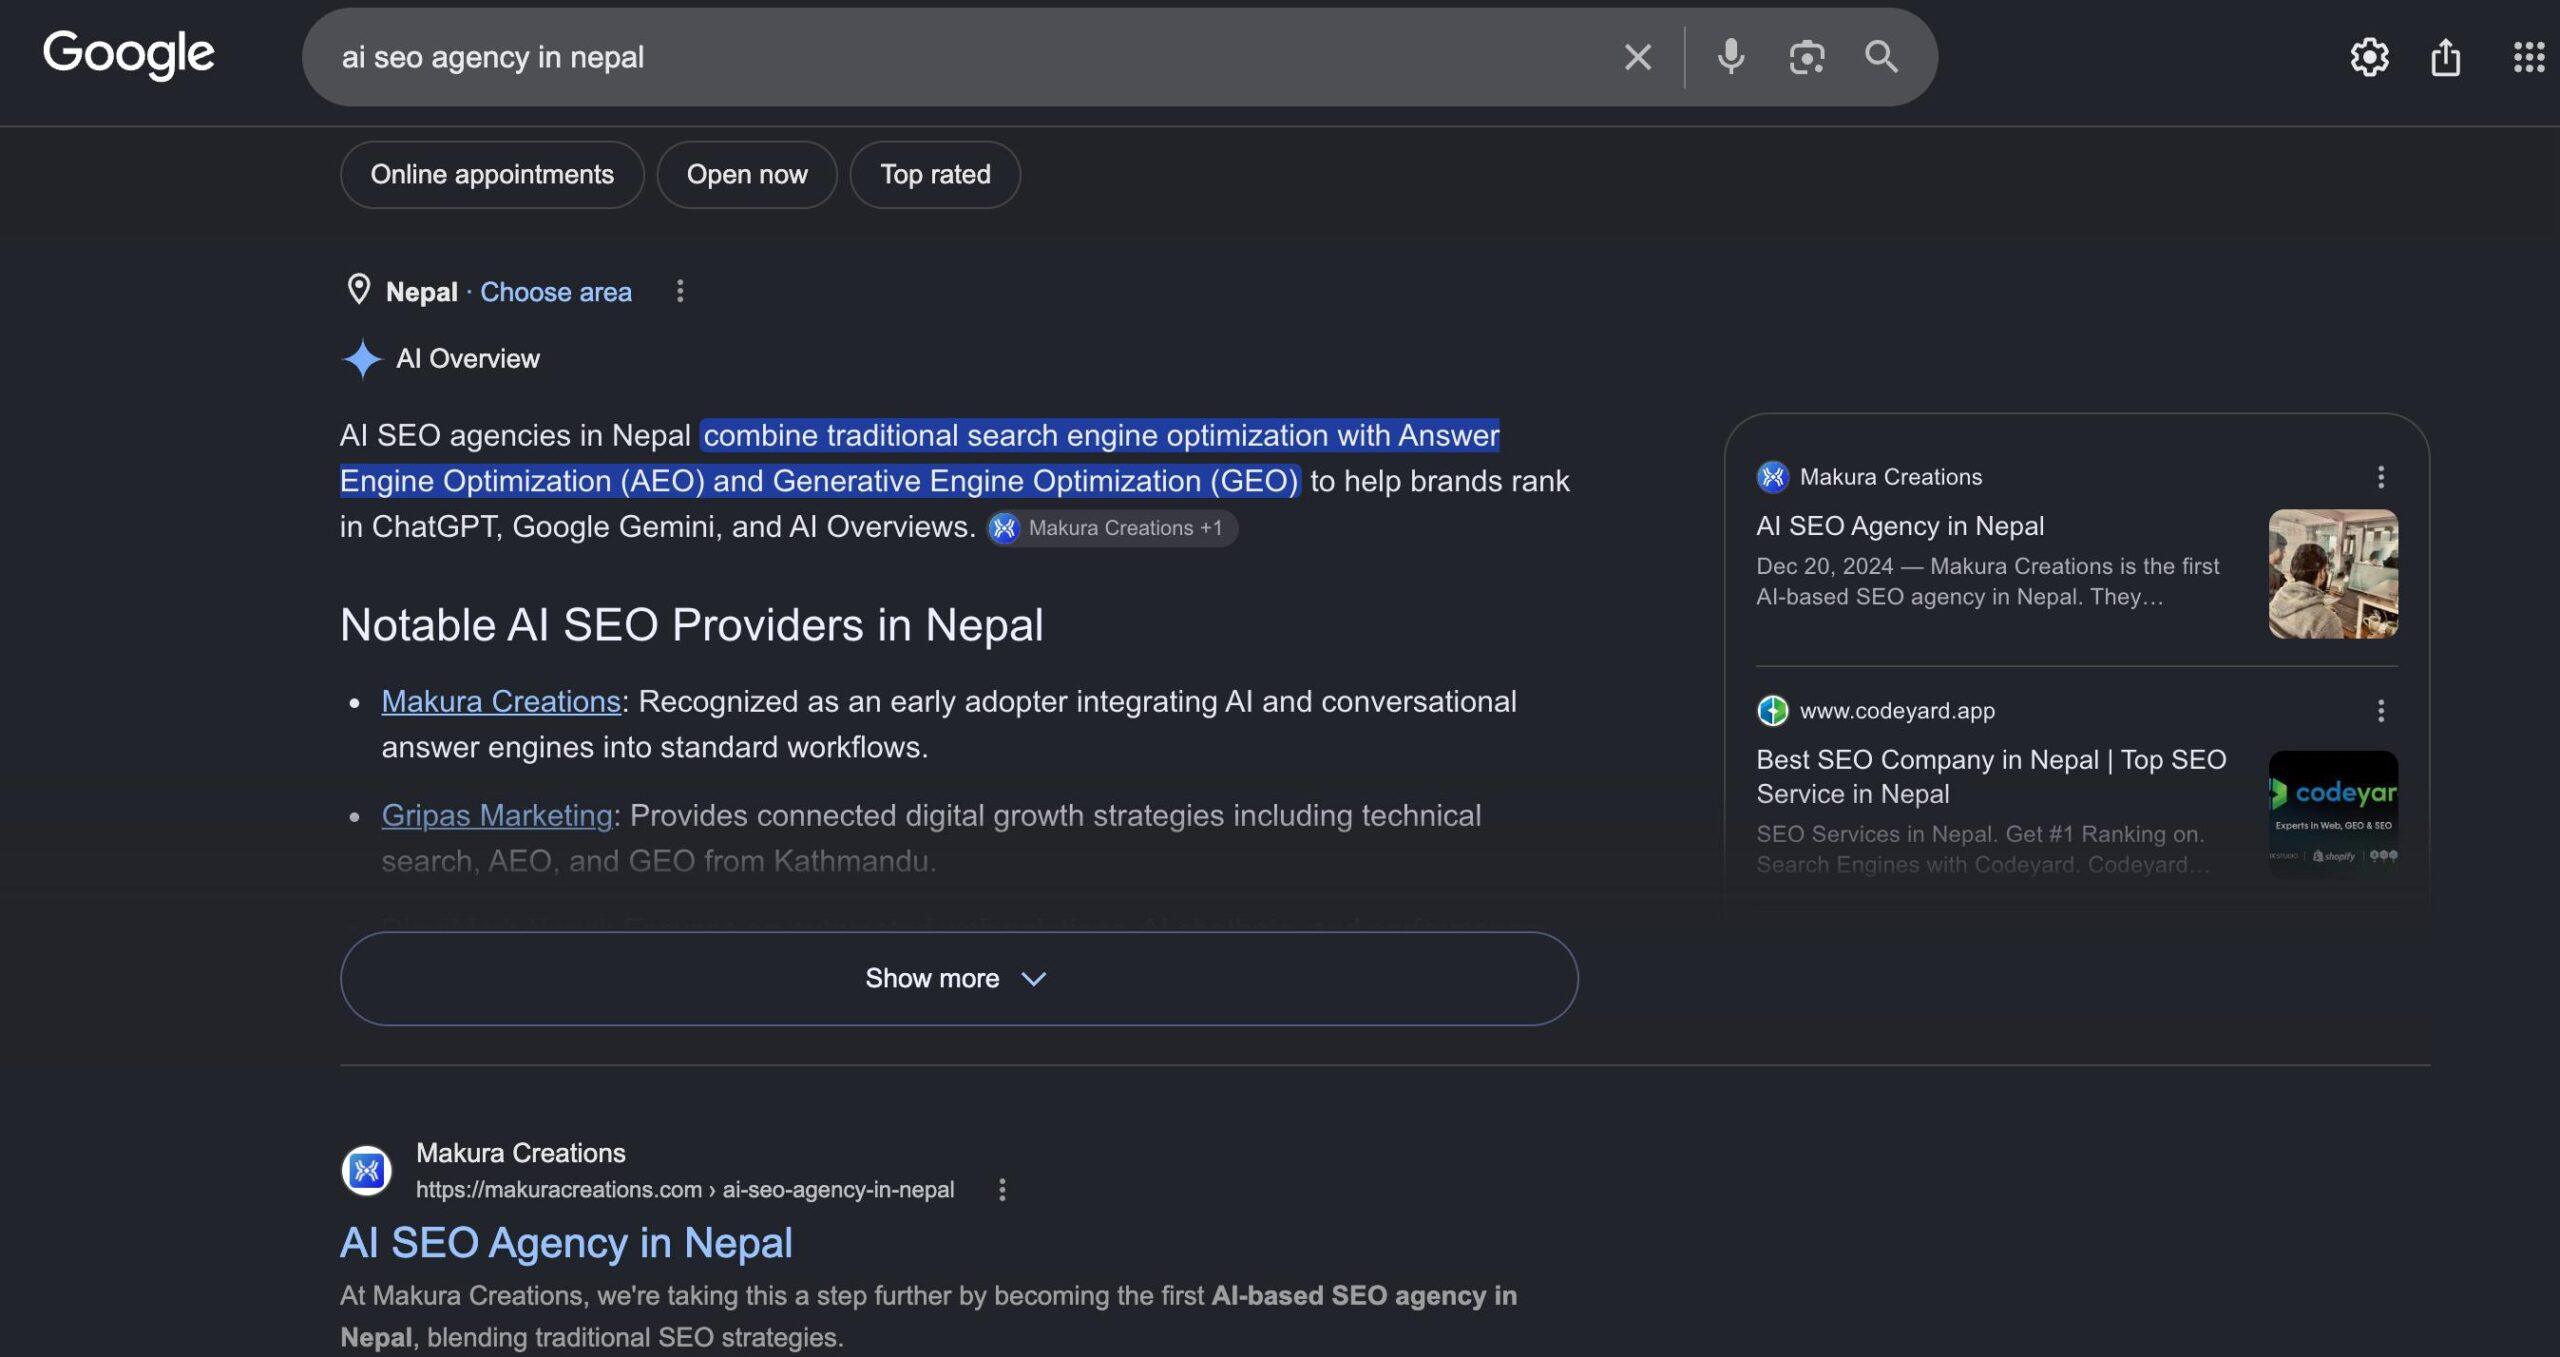Click the Makura Creations +1 citation chip
This screenshot has width=2560, height=1357.
[1112, 528]
